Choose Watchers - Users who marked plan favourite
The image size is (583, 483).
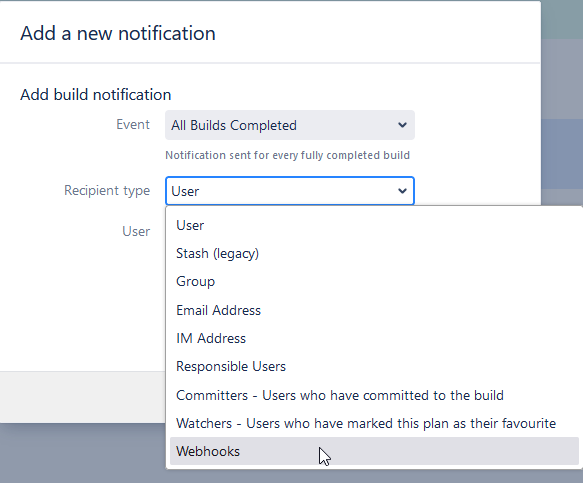pos(374,424)
